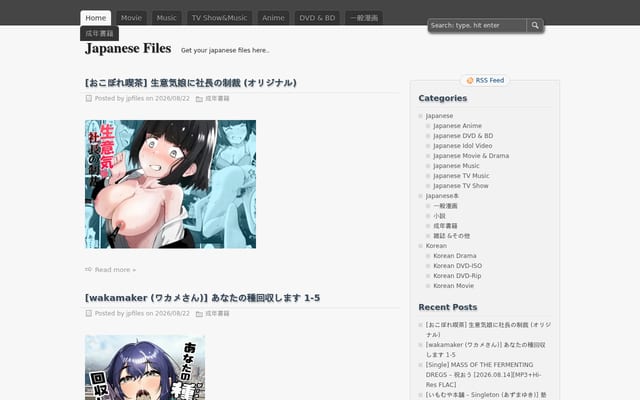This screenshot has width=640, height=400.
Task: Open the Japanese DVD & BD category
Action: pos(463,136)
